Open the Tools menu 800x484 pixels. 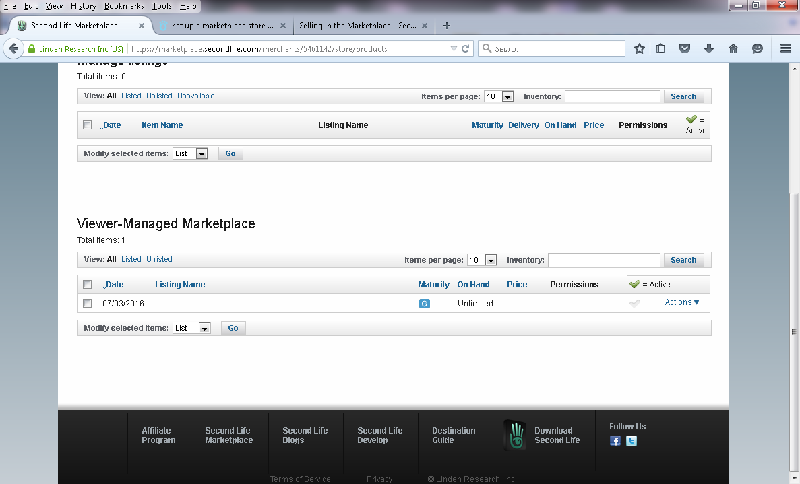(x=162, y=6)
